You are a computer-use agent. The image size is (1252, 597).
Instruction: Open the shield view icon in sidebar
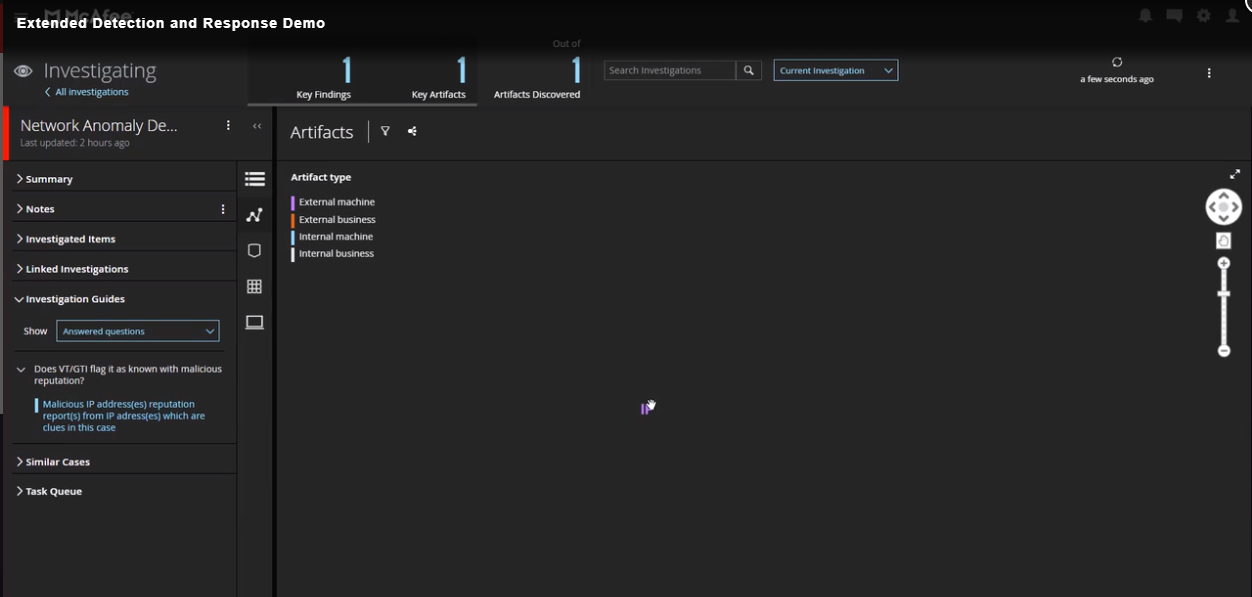(254, 251)
